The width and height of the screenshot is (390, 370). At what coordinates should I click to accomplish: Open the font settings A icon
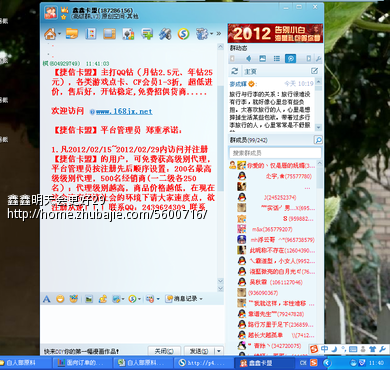[x=47, y=299]
